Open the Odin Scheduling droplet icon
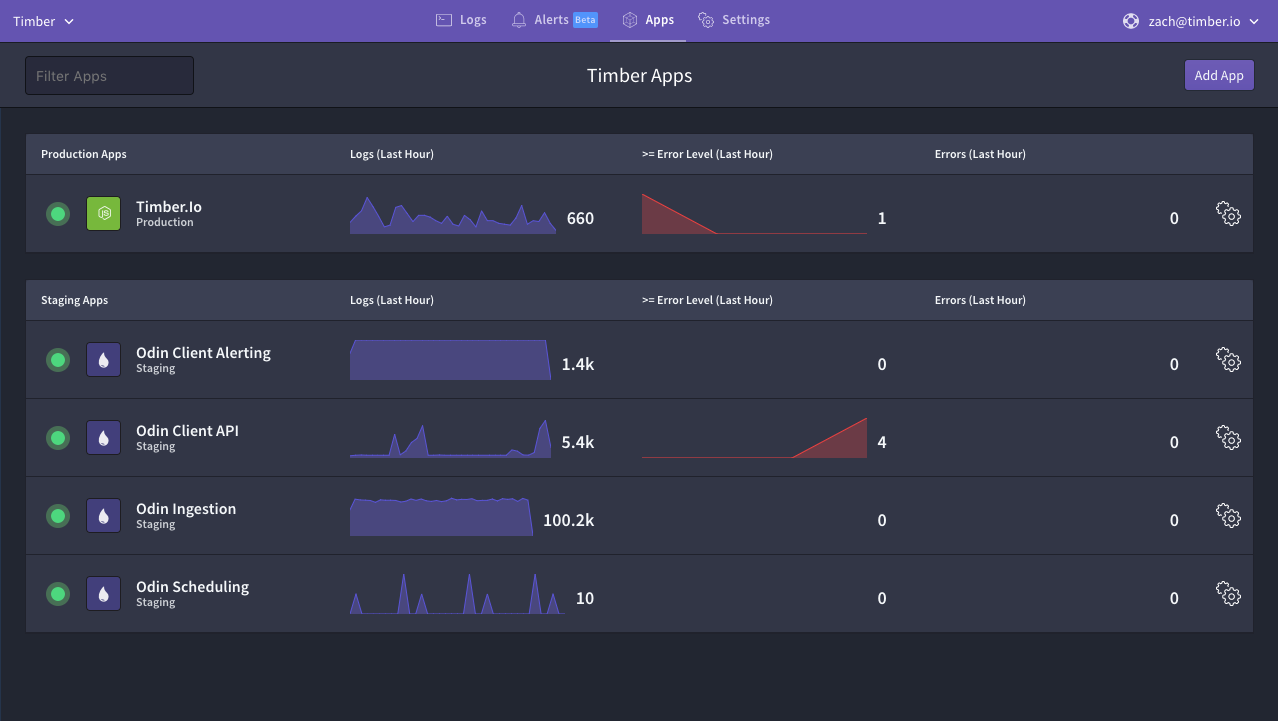This screenshot has height=721, width=1278. [x=103, y=593]
